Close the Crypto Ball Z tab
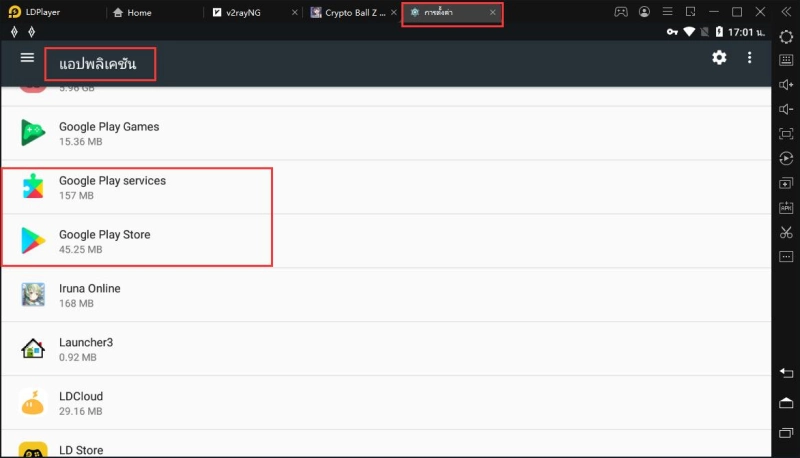The width and height of the screenshot is (800, 458). point(393,13)
